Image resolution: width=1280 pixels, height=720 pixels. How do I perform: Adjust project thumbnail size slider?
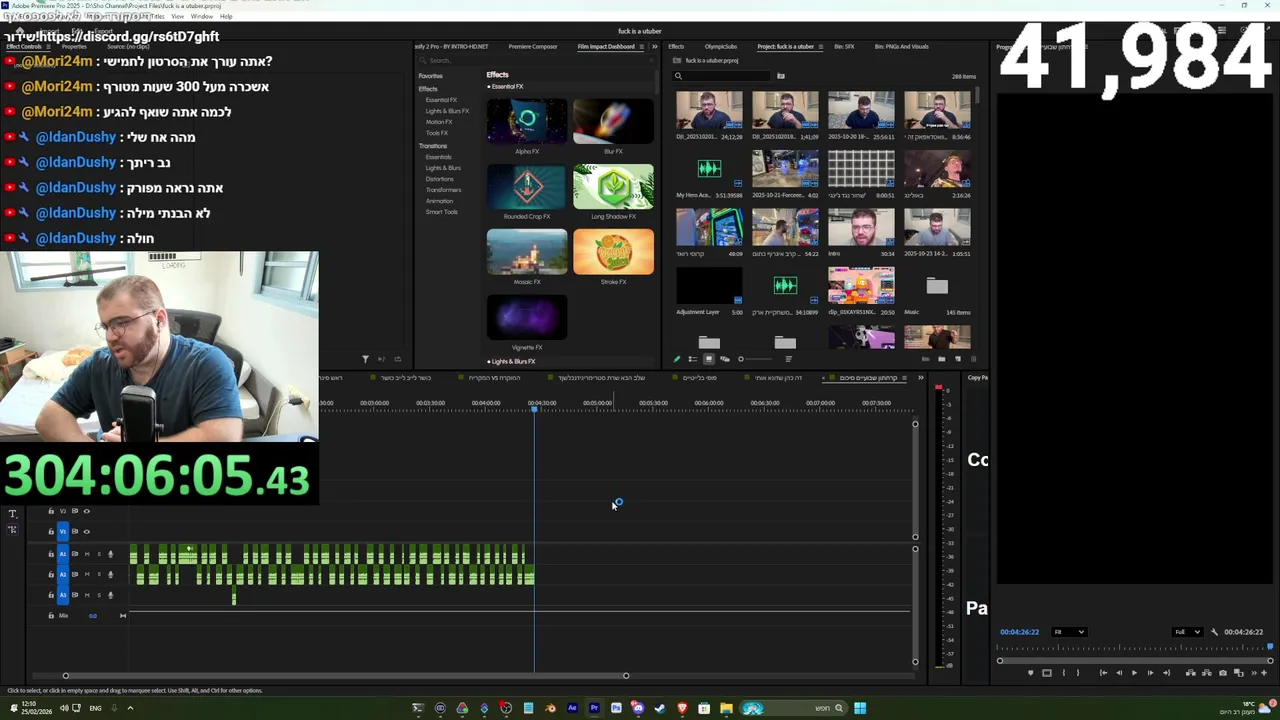tap(755, 359)
